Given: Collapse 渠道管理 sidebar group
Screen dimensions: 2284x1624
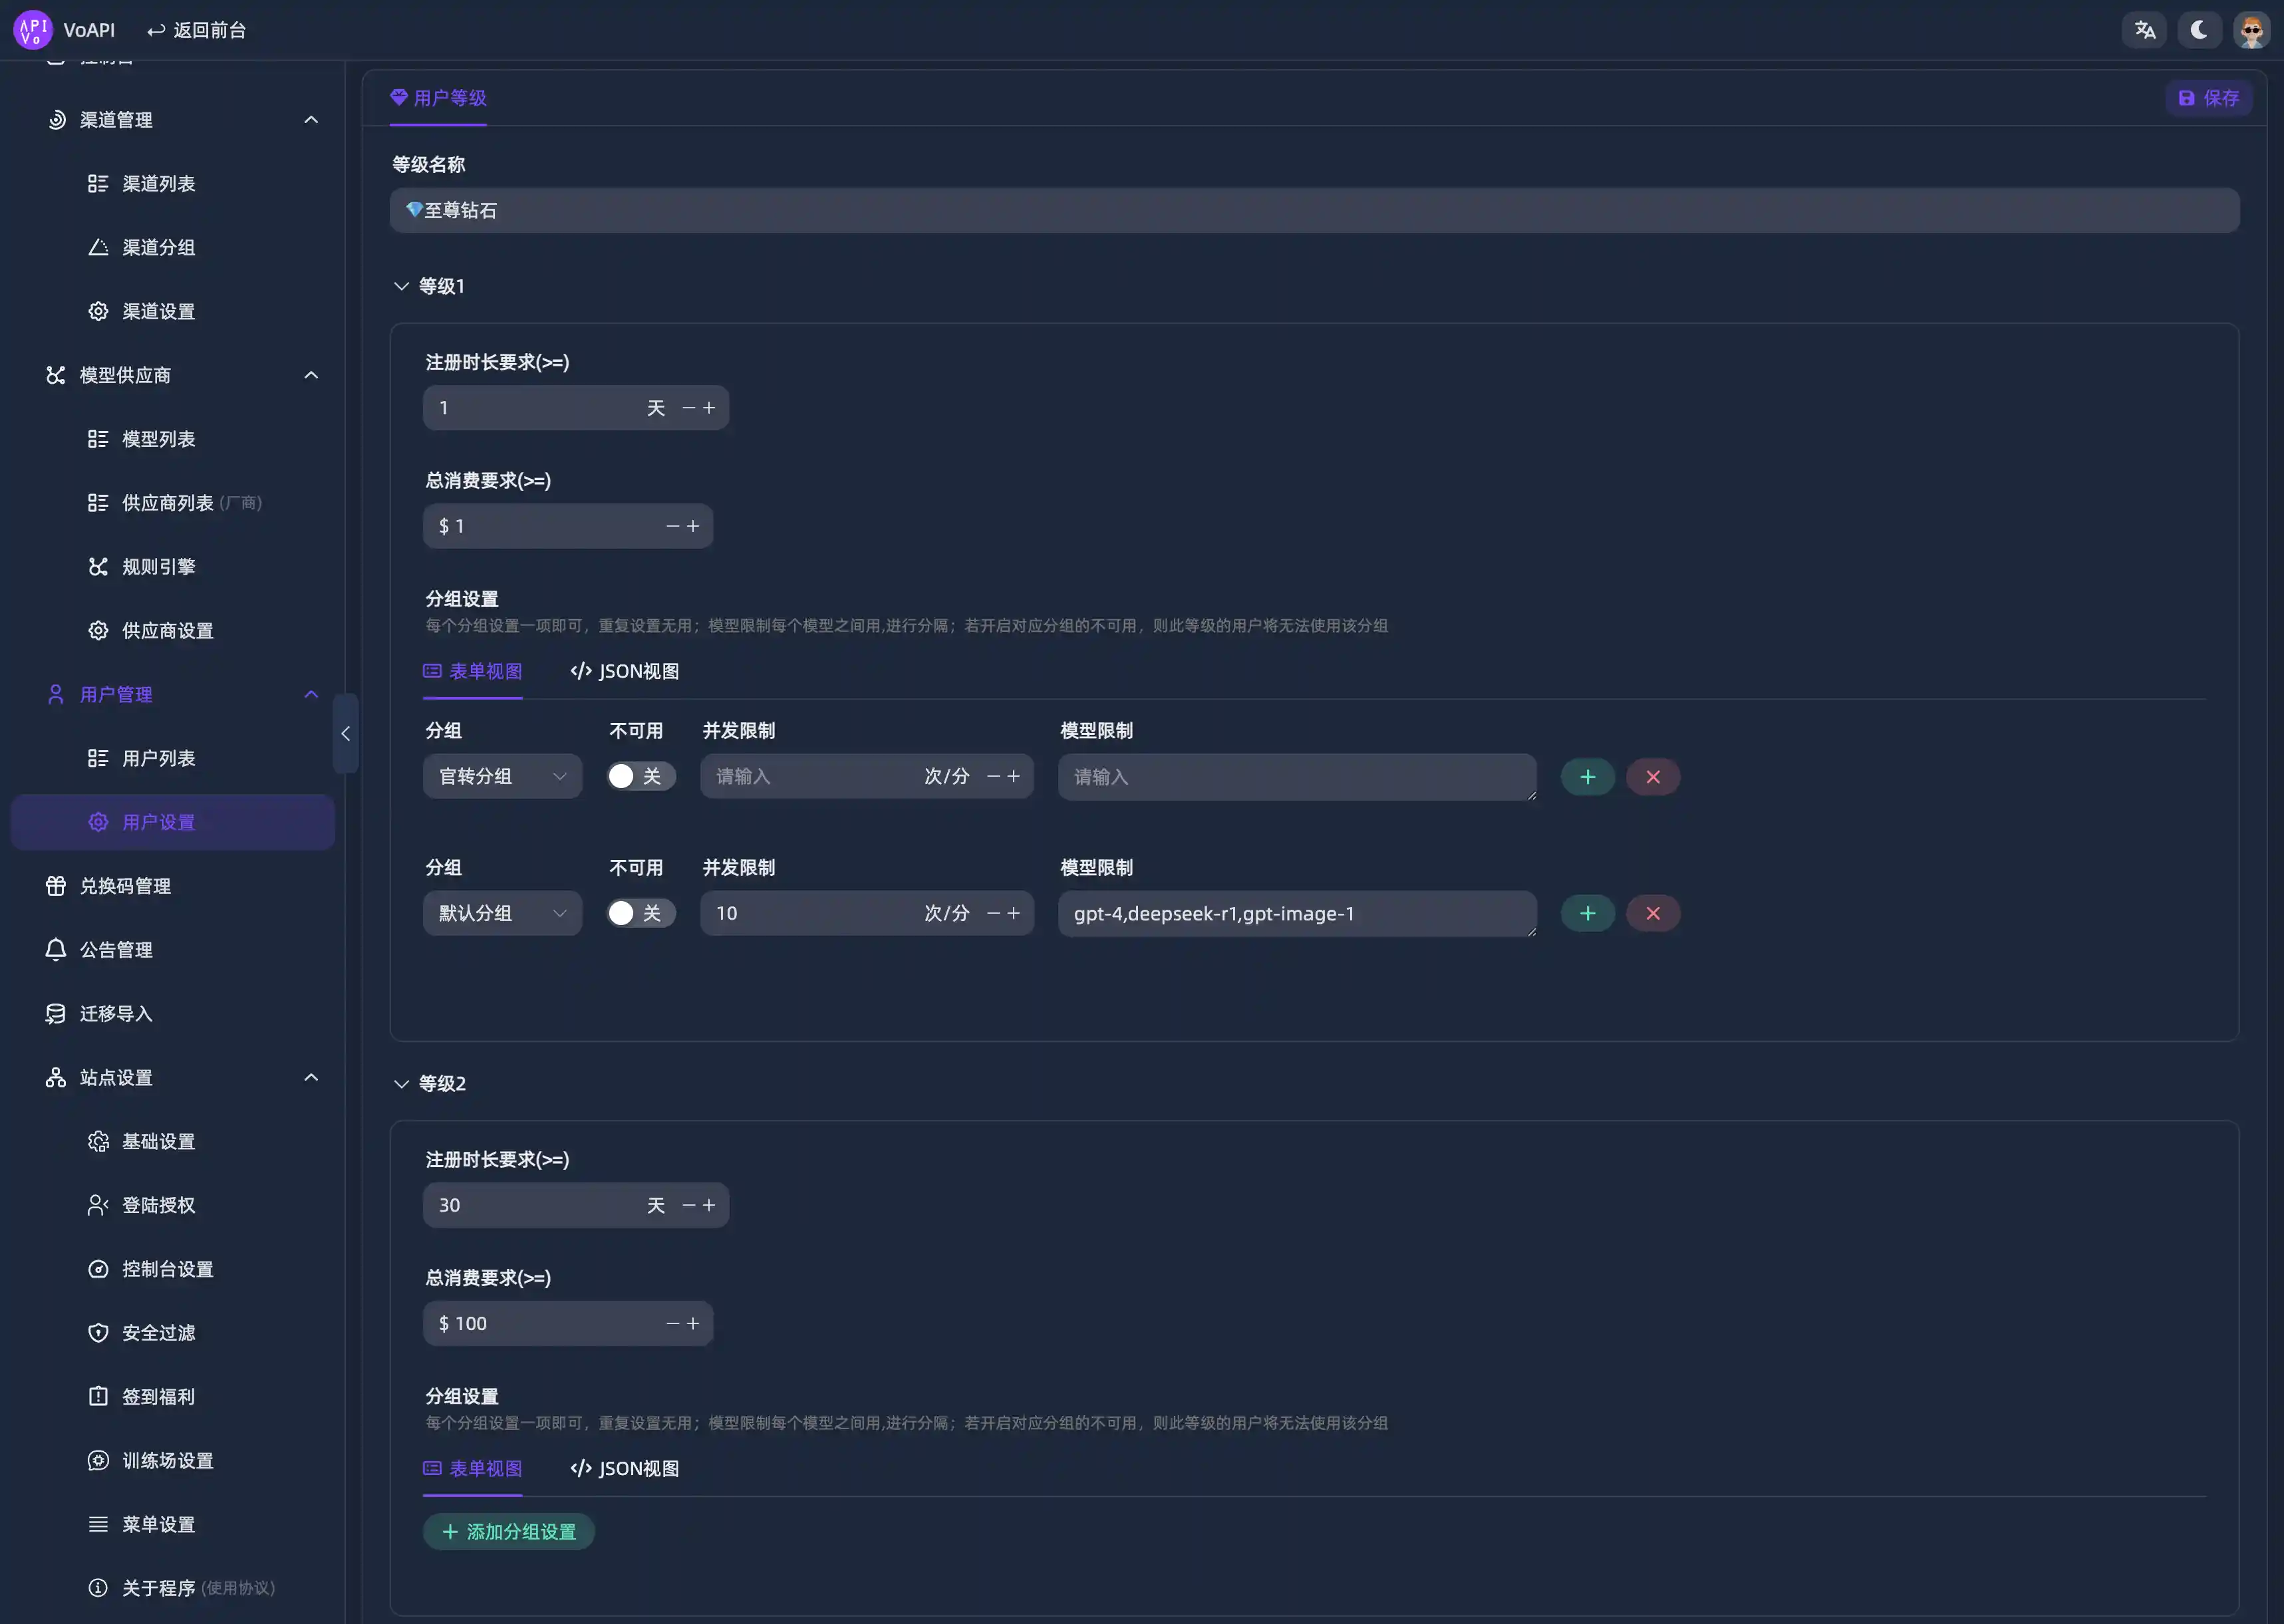Looking at the screenshot, I should (311, 120).
